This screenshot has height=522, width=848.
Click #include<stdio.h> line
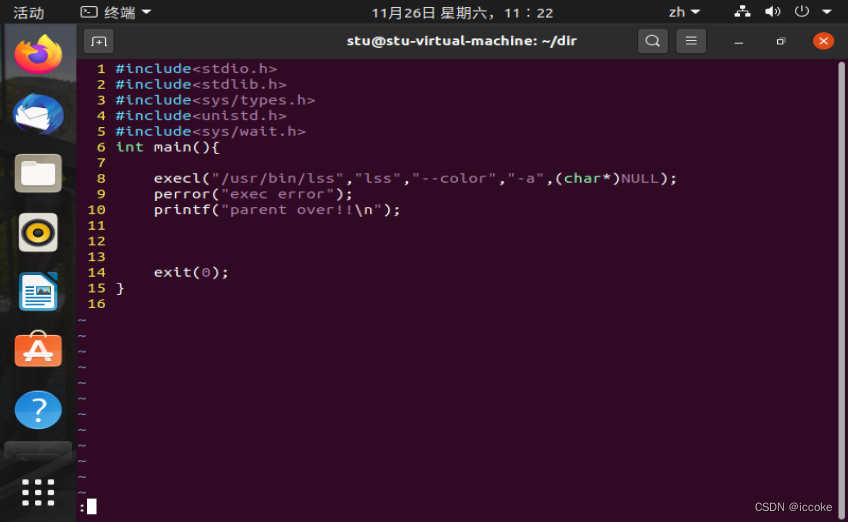(196, 69)
